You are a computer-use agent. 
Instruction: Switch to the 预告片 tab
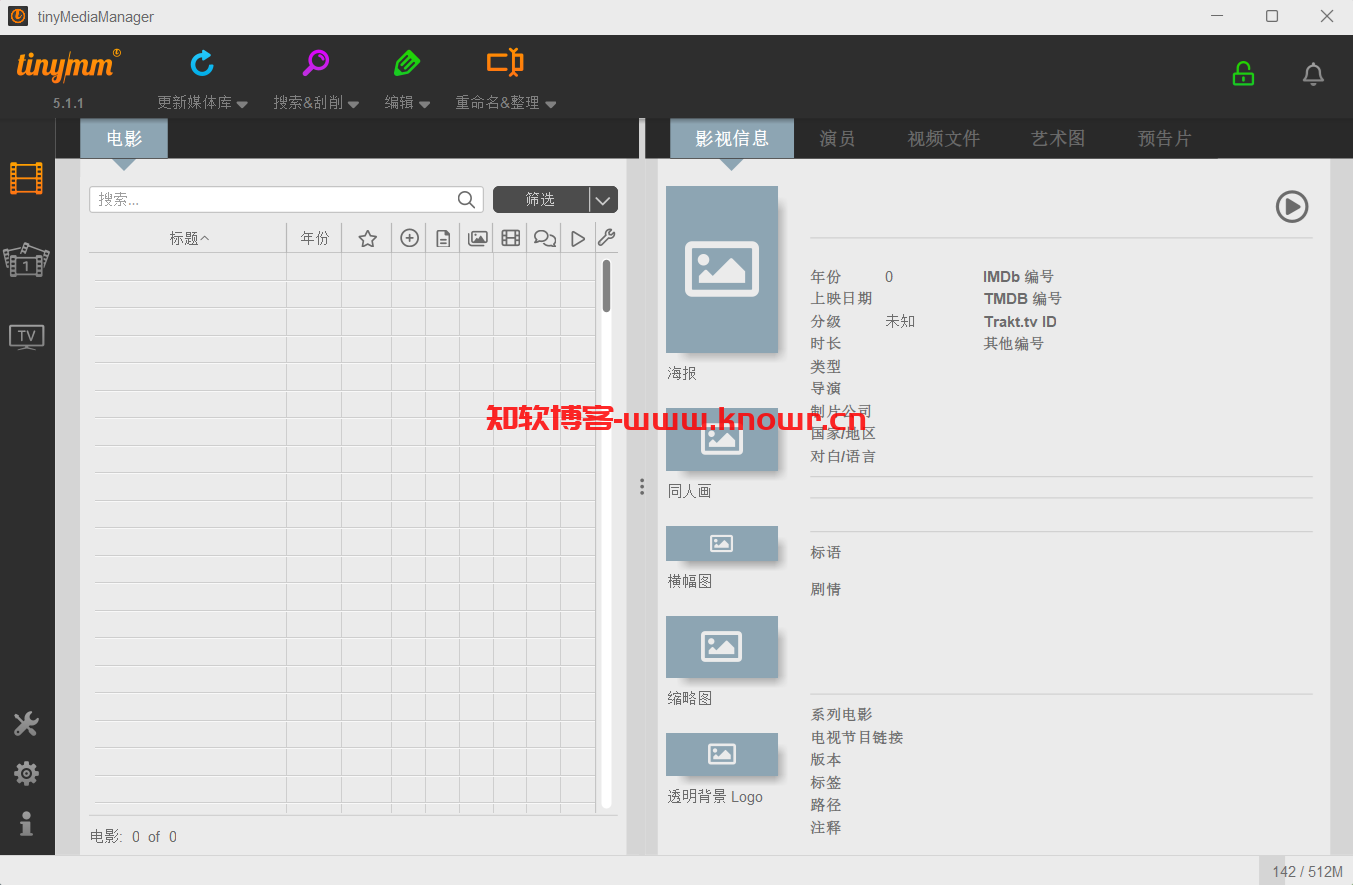click(1165, 139)
